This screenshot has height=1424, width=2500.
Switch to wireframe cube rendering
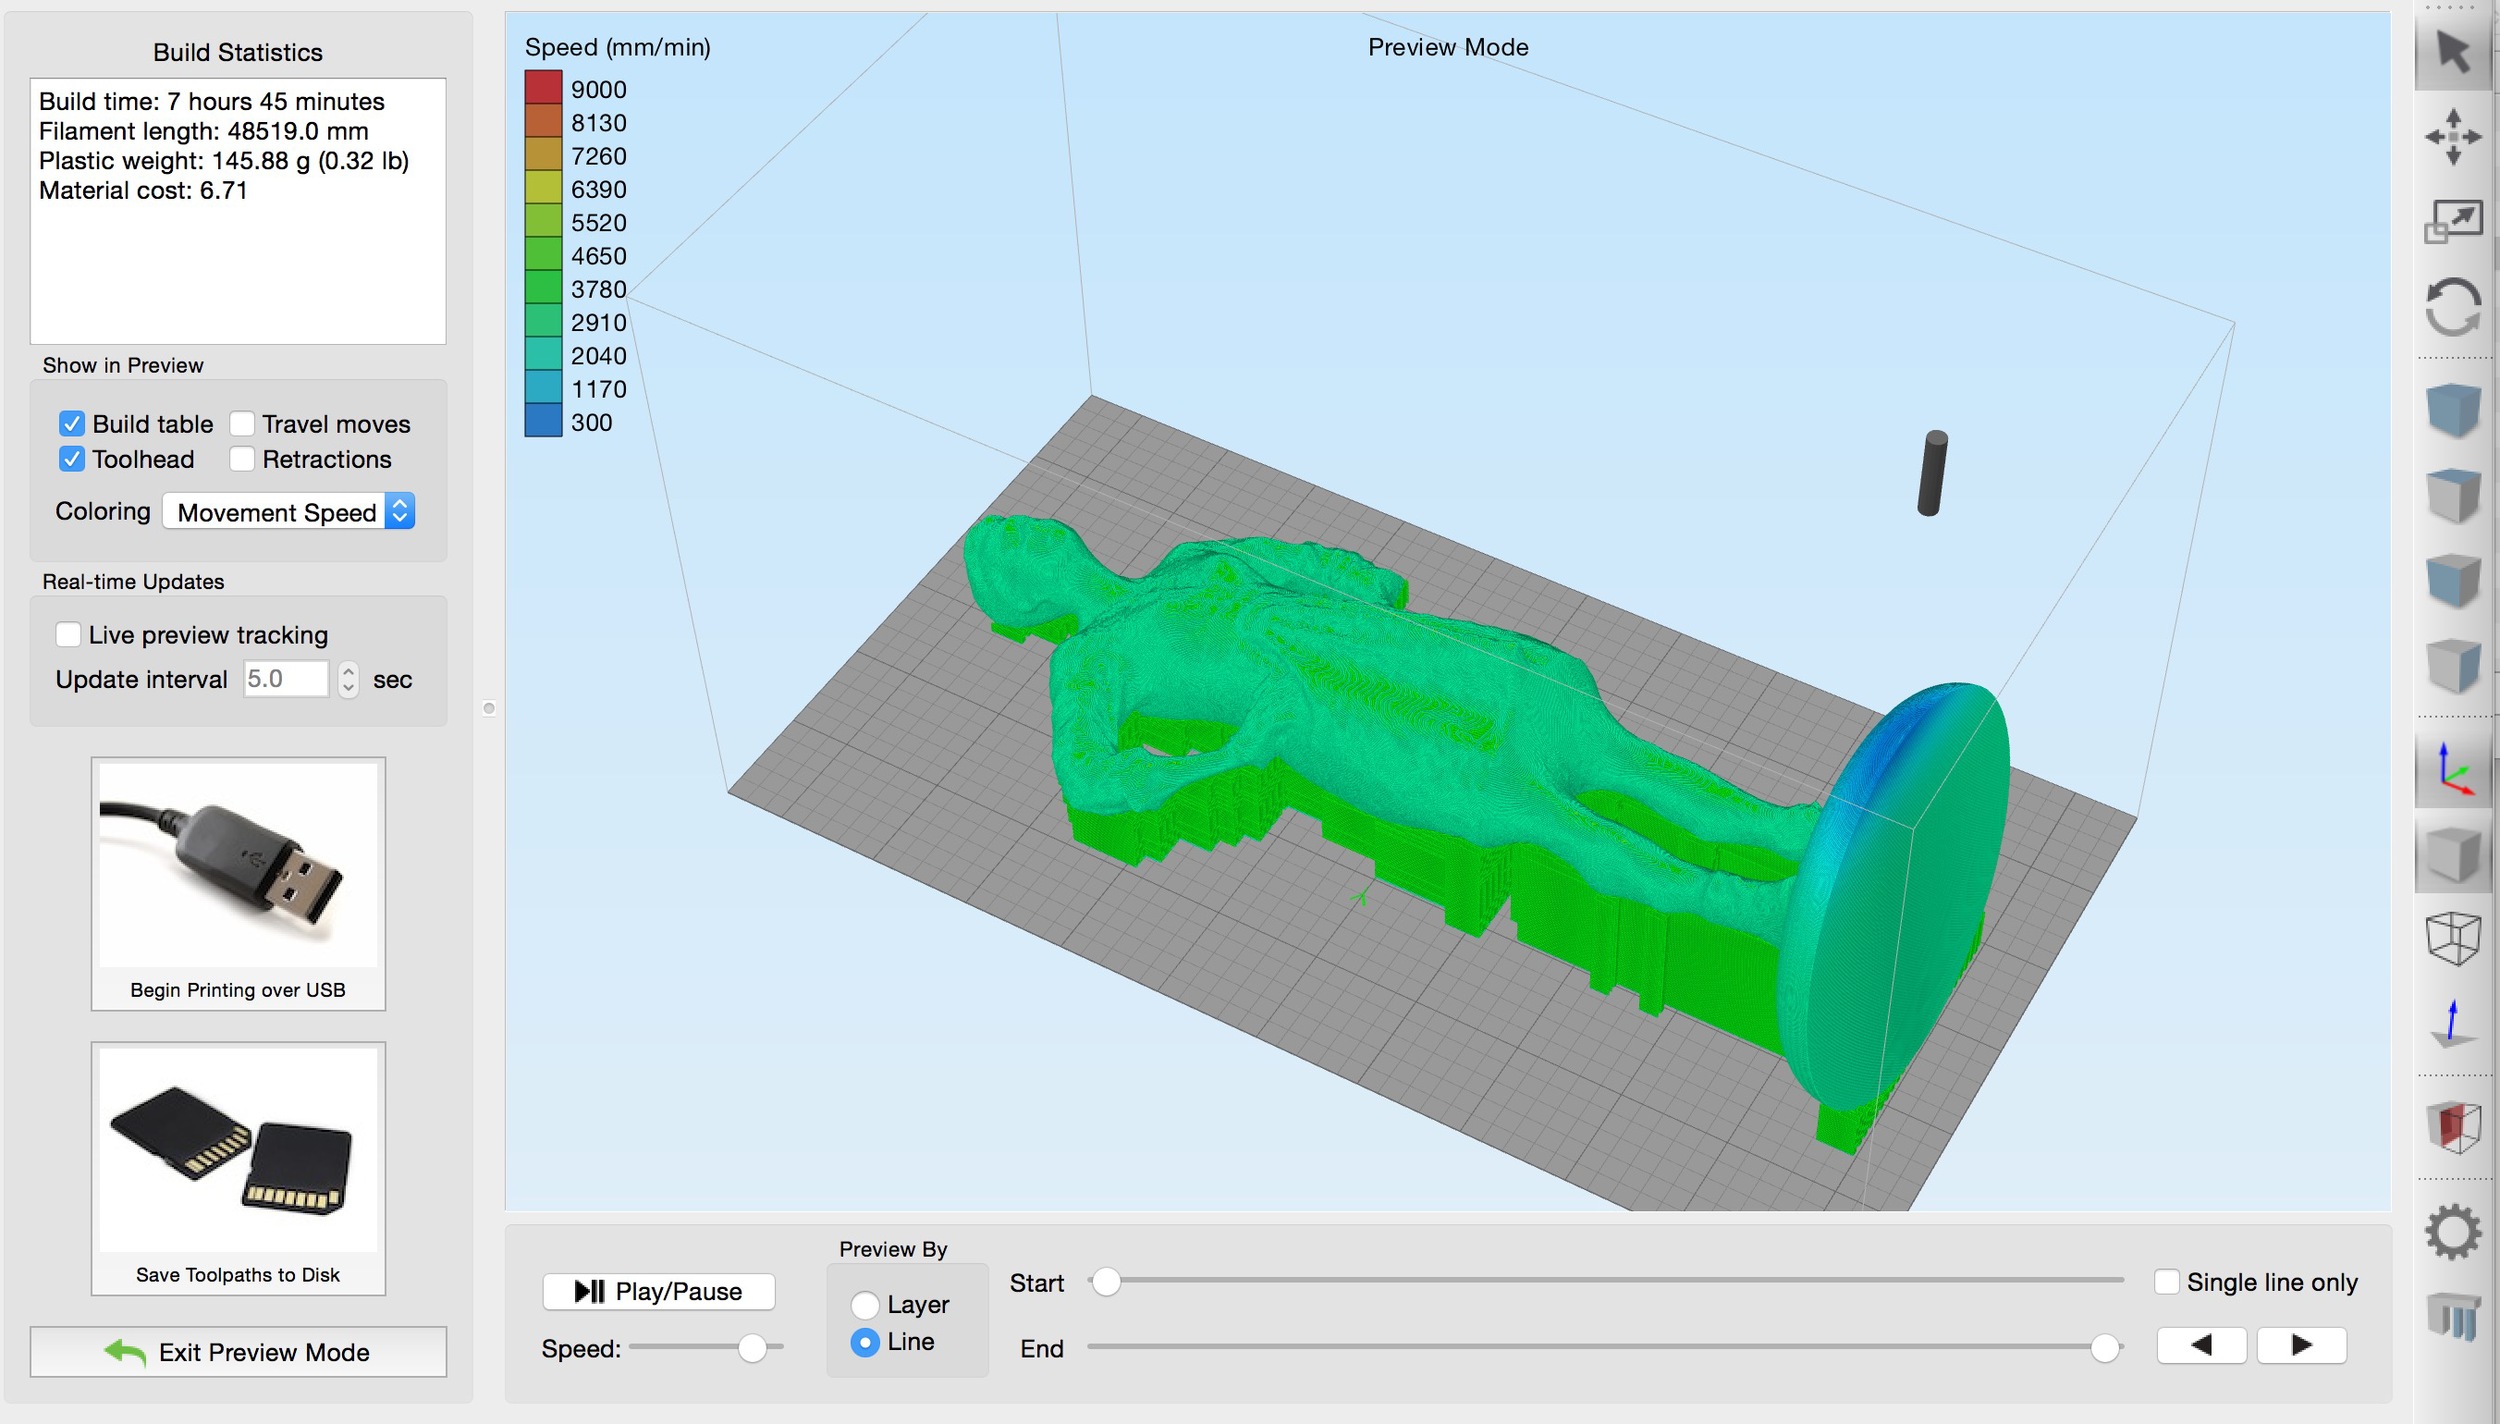(2453, 939)
